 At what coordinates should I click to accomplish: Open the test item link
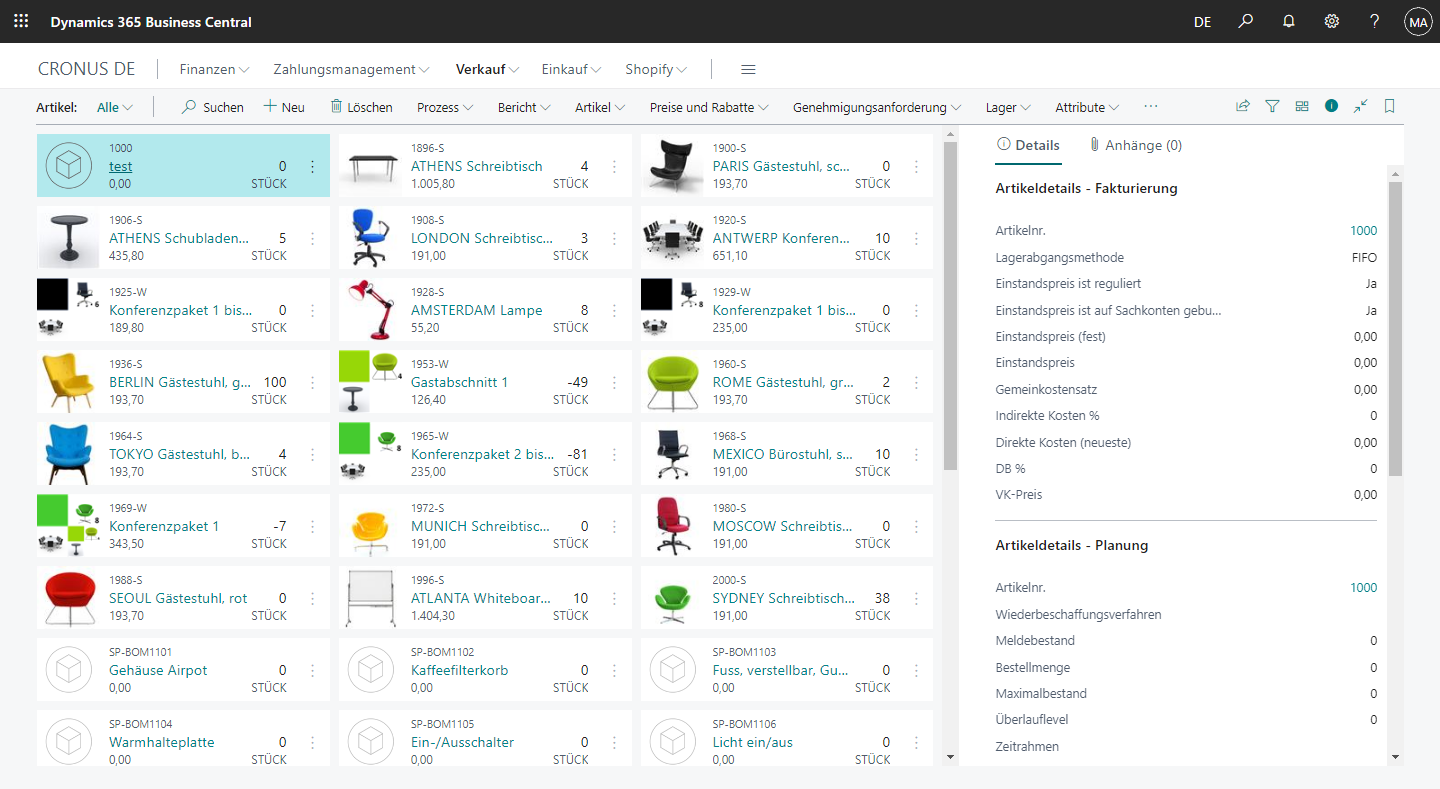(120, 167)
